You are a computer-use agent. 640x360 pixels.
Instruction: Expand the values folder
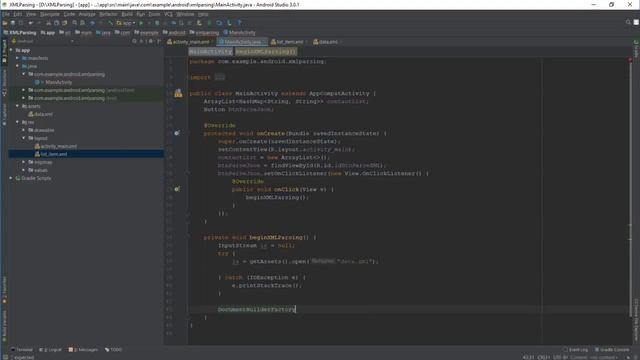click(24, 170)
